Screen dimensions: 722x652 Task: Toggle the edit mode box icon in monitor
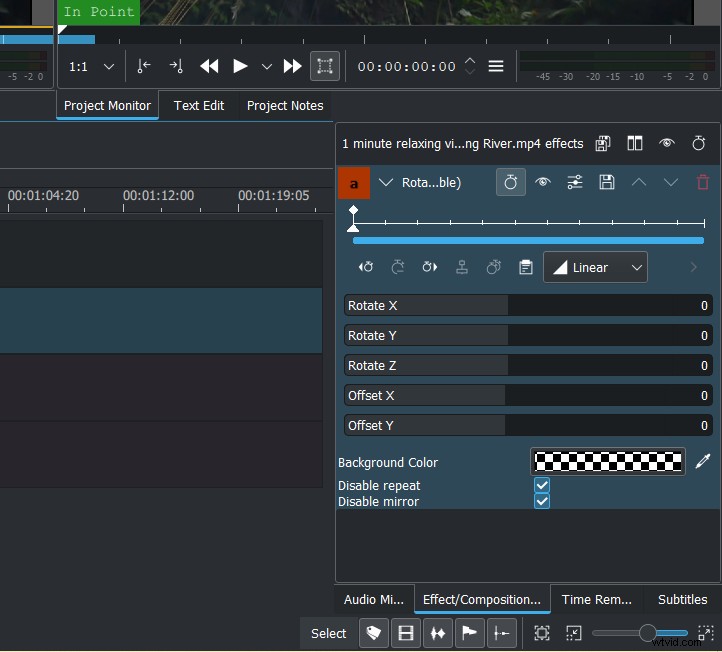point(324,66)
